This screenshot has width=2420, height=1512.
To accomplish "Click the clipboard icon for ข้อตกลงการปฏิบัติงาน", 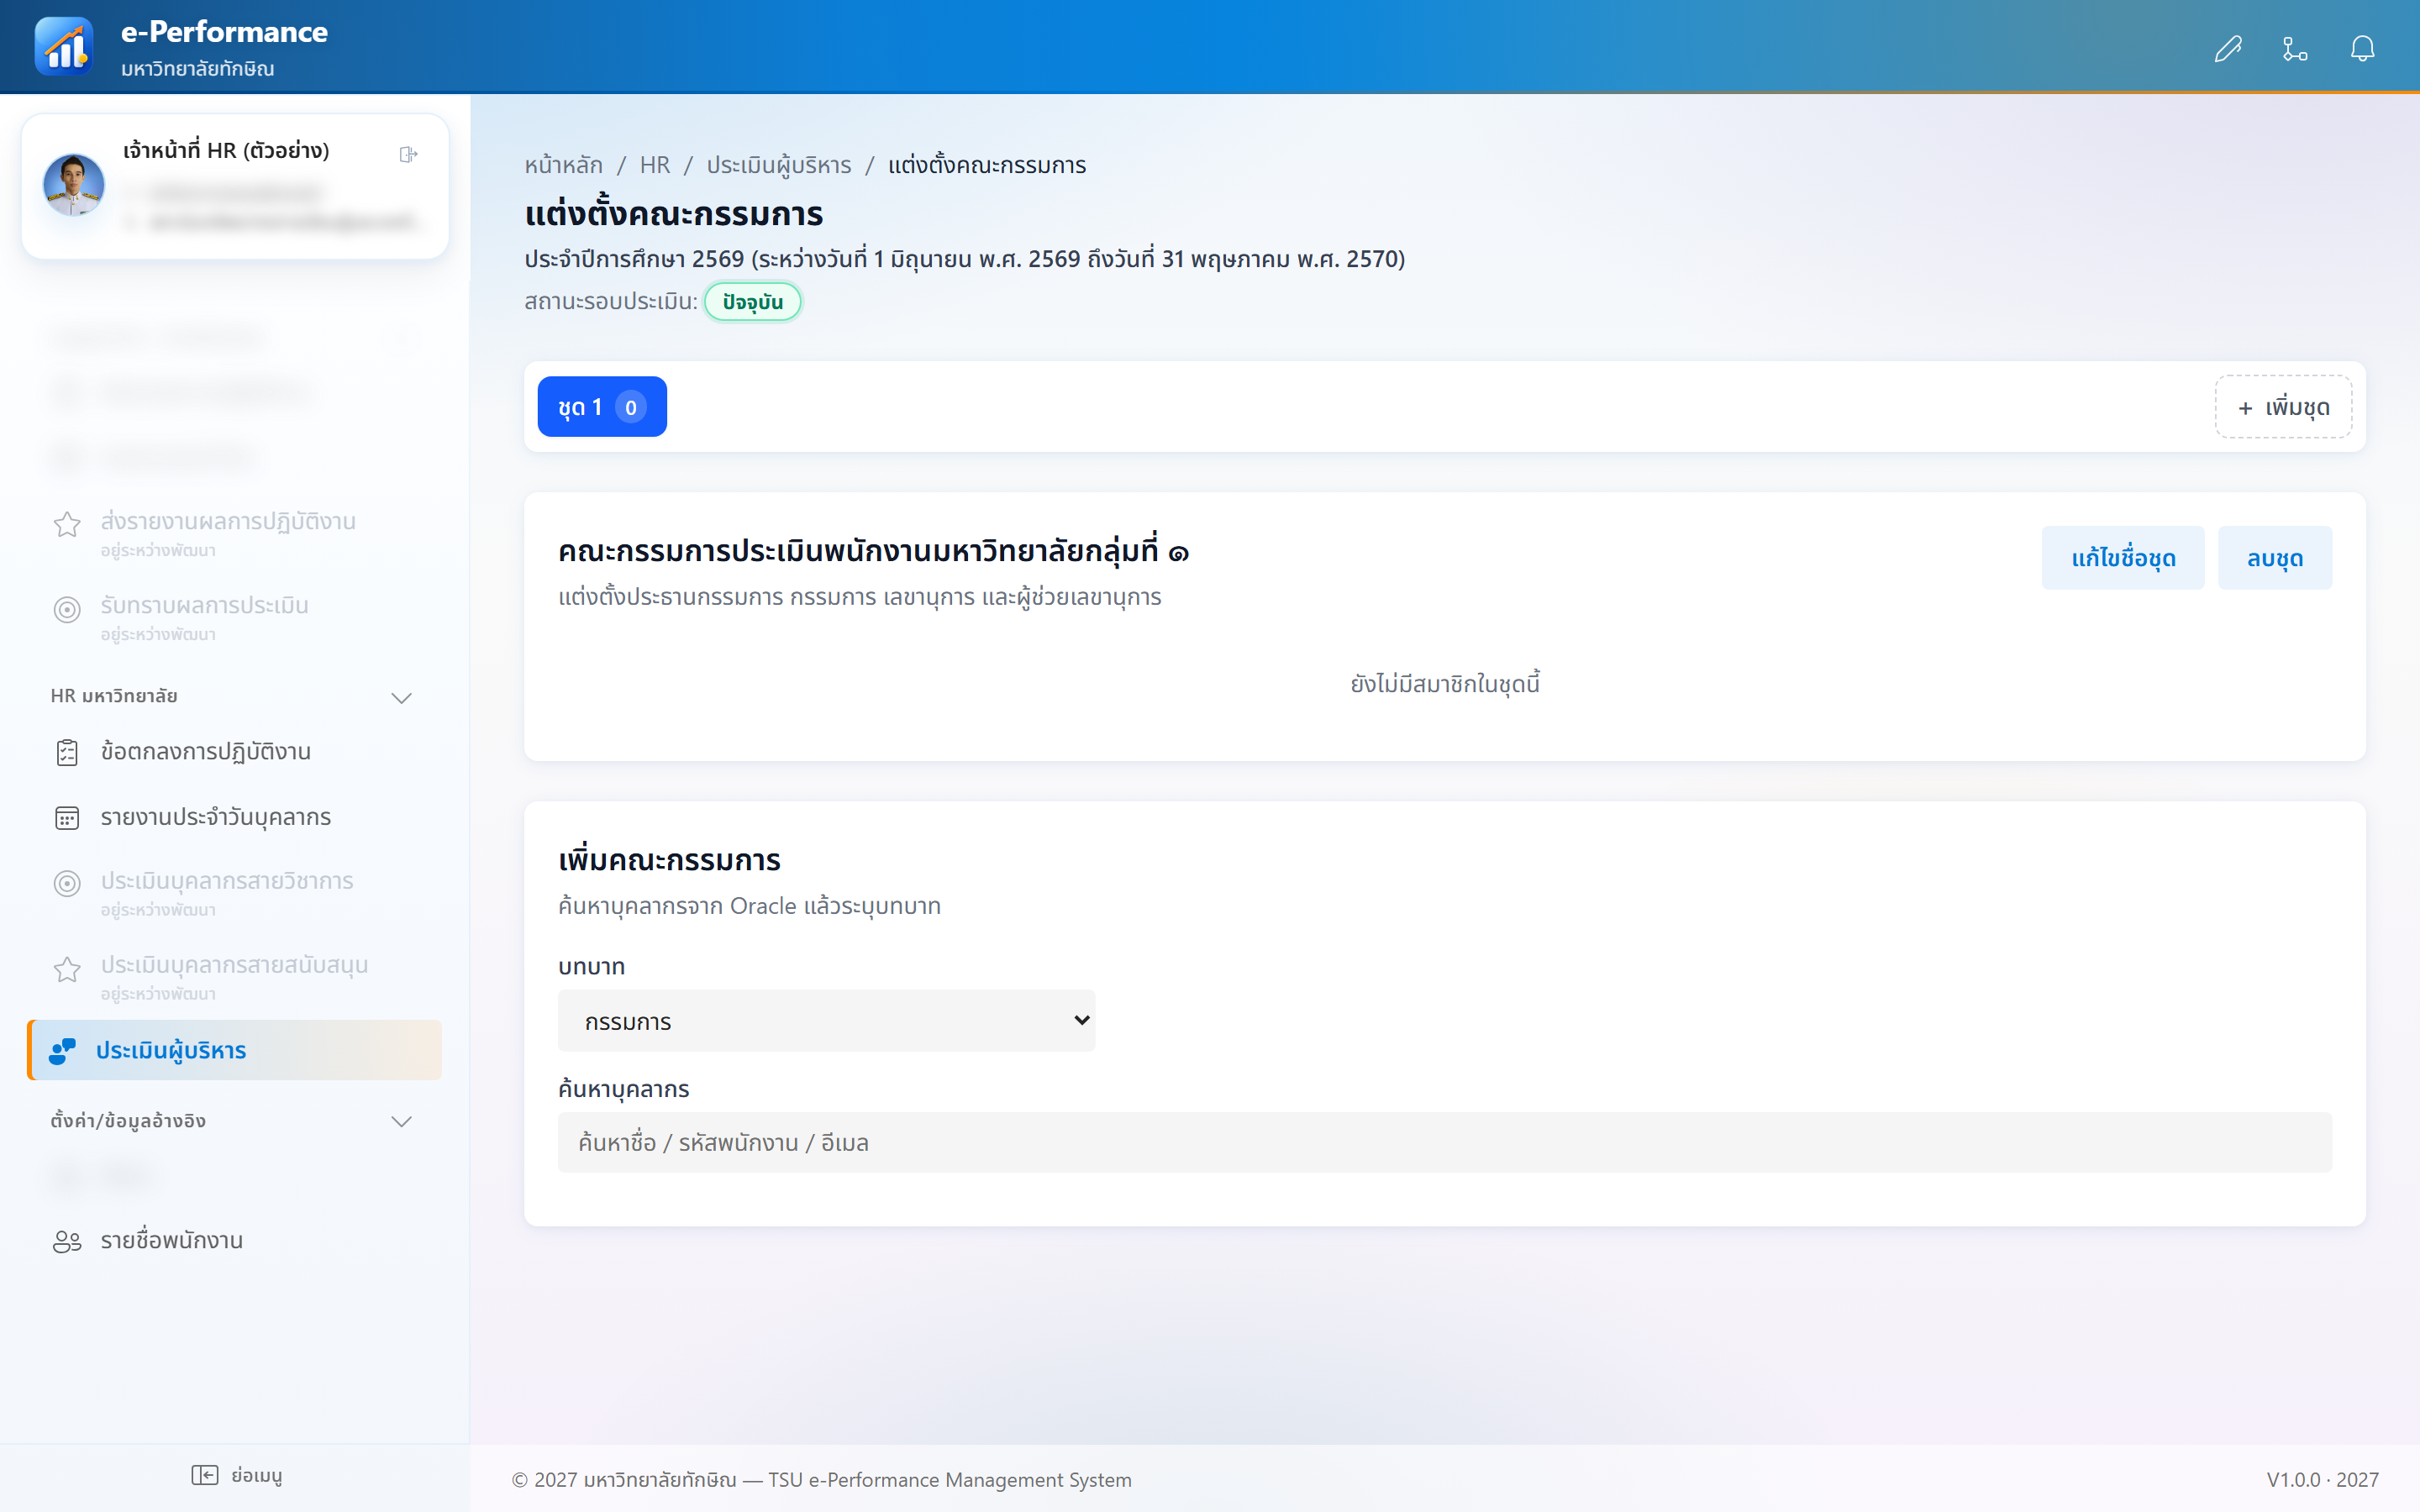I will pyautogui.click(x=67, y=752).
